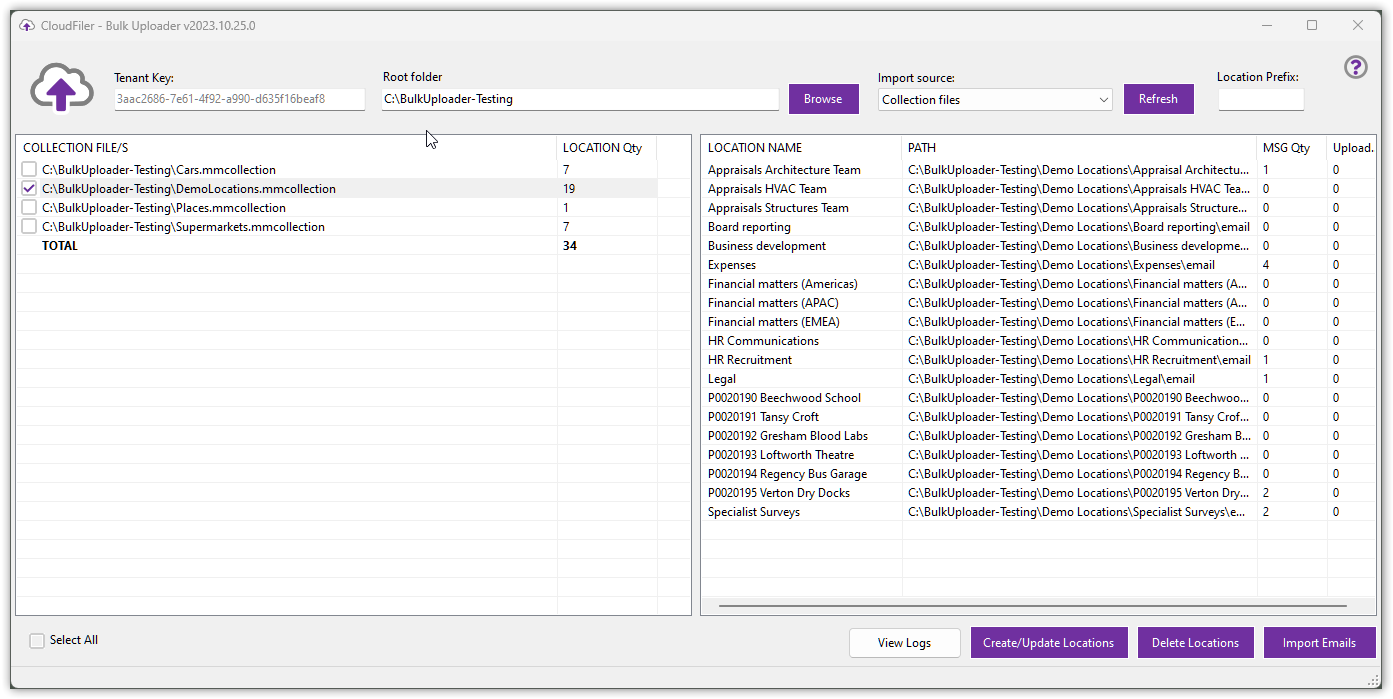Select Financial matters (APAC) row
Screen dimensions: 1393x699
pyautogui.click(x=1038, y=303)
